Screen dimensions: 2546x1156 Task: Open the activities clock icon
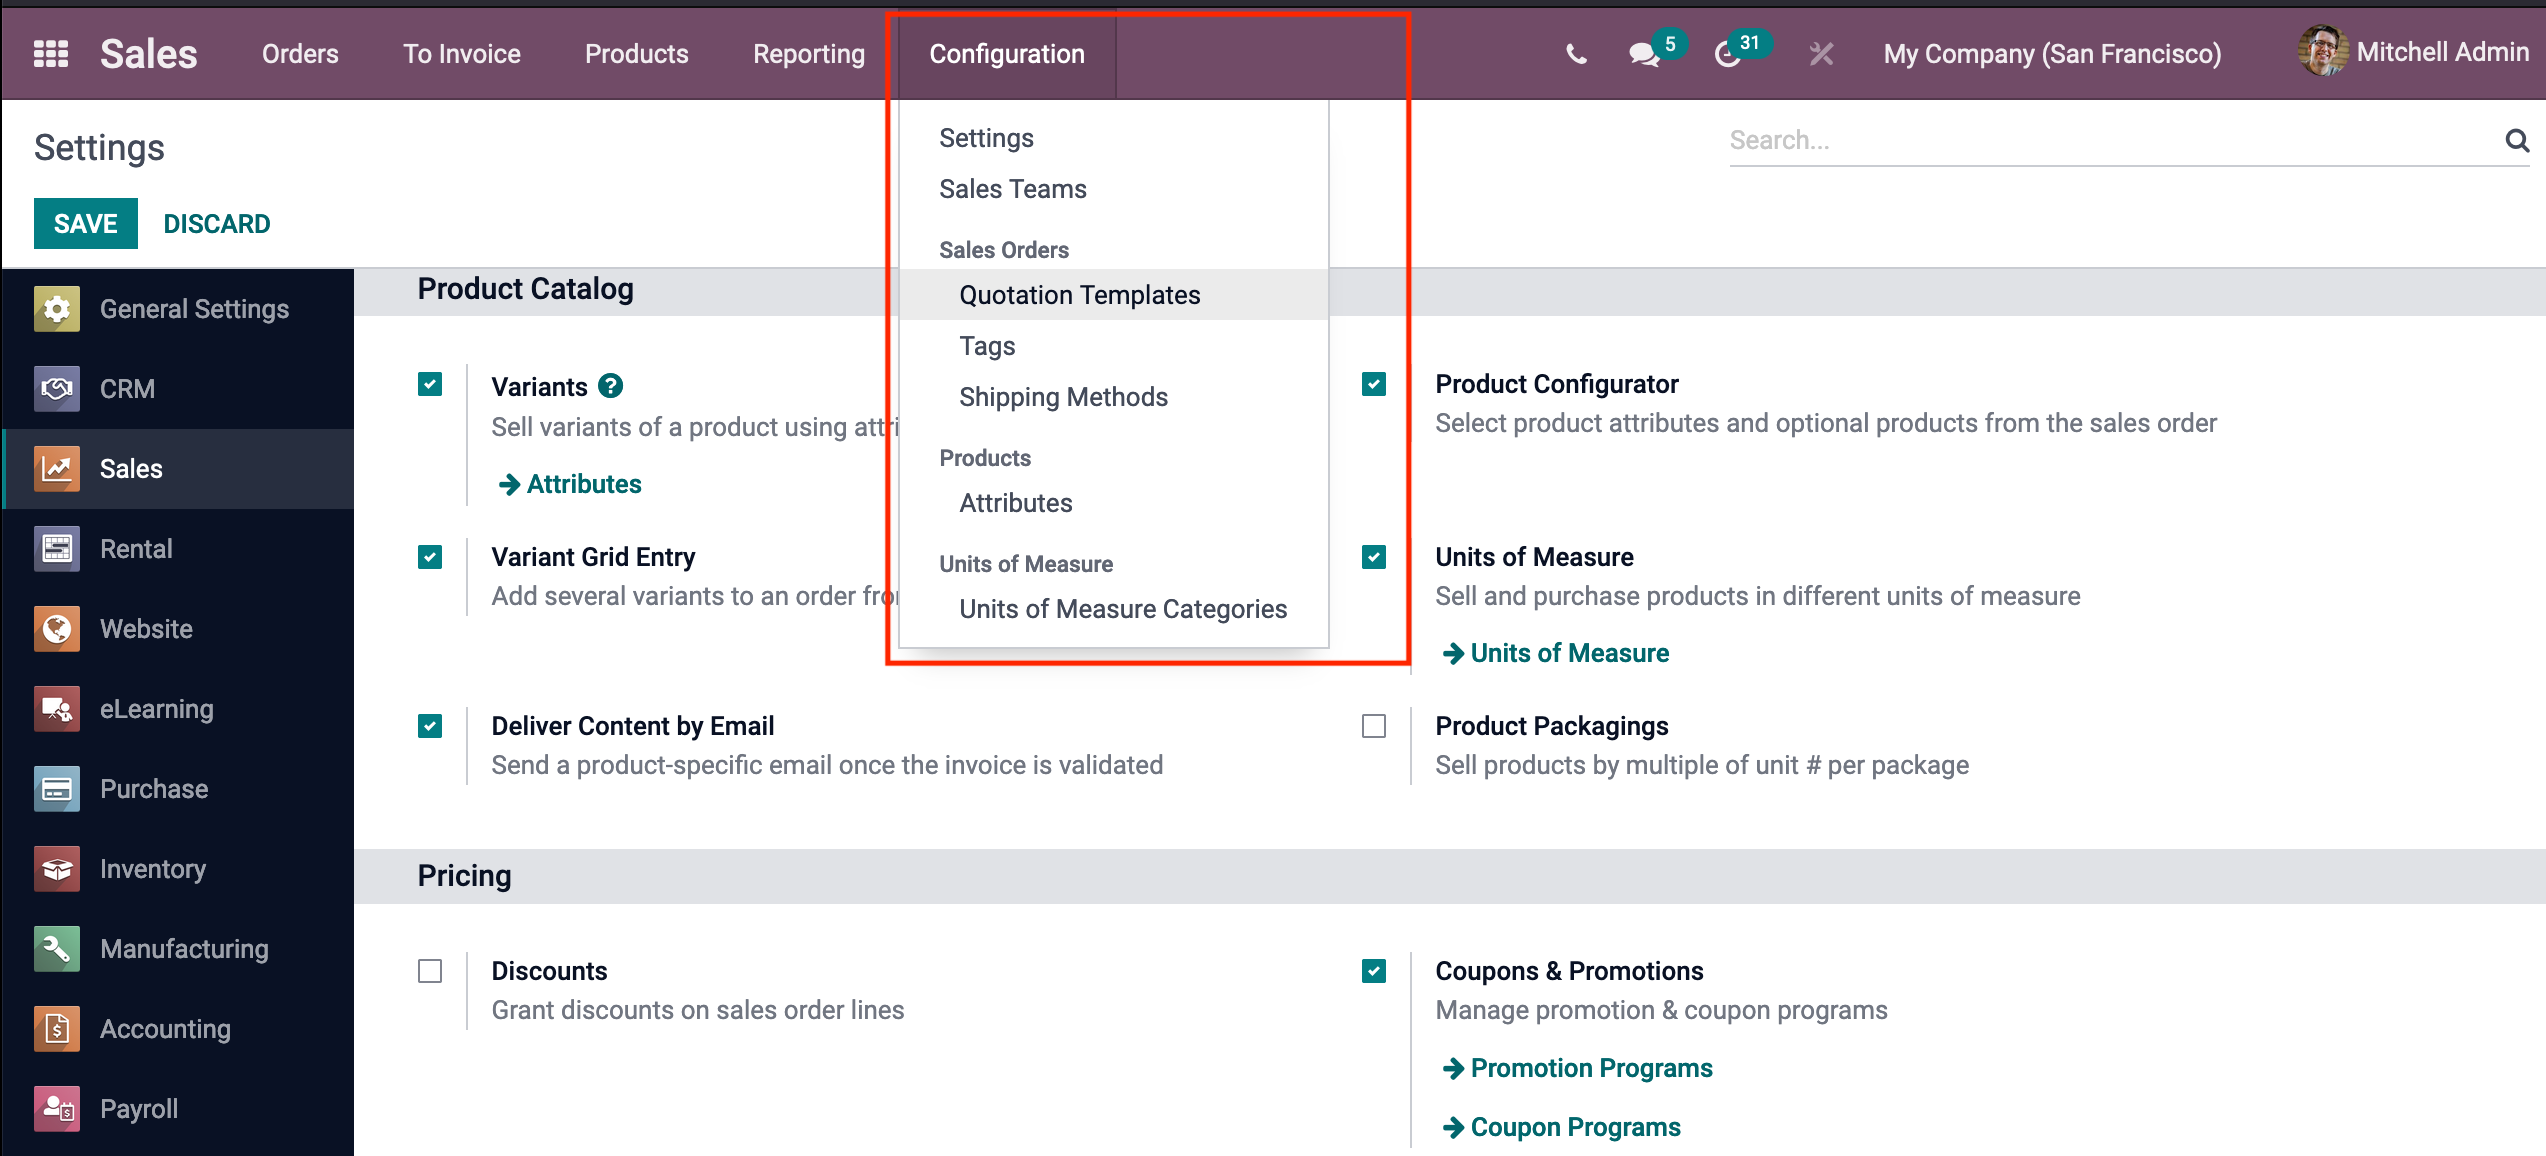click(x=1728, y=54)
